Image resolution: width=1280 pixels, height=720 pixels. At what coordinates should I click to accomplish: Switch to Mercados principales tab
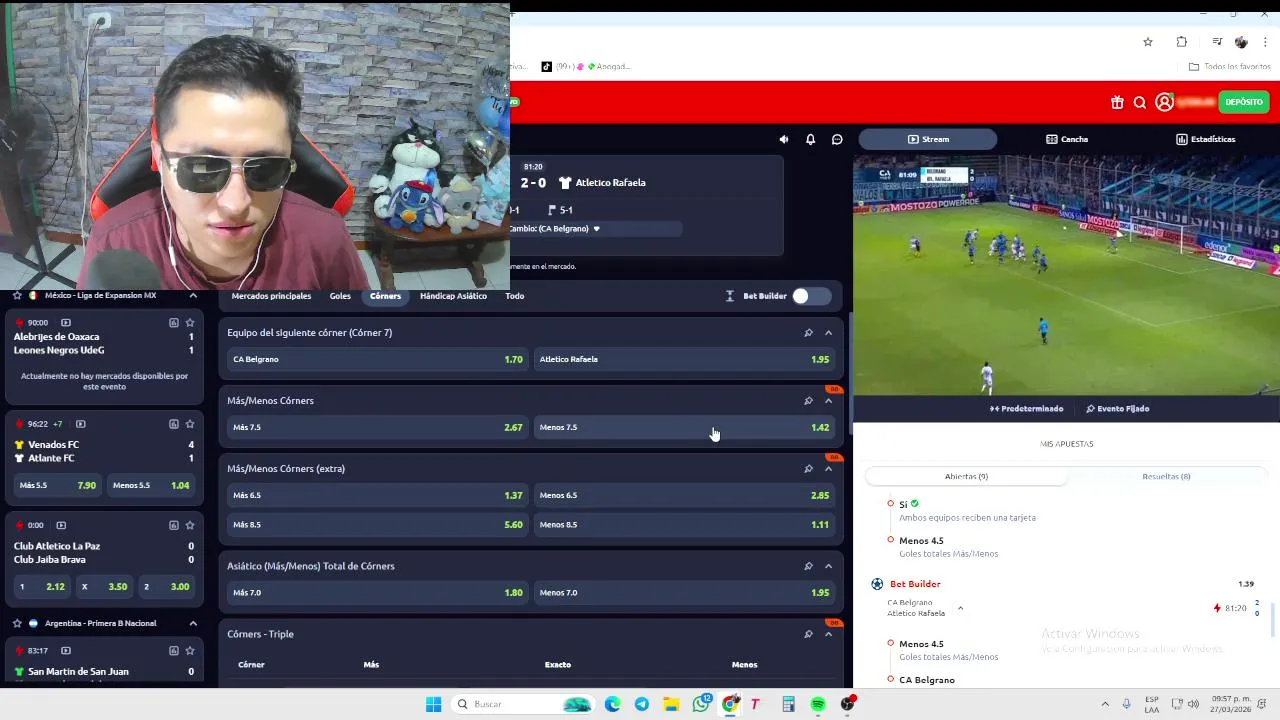pyautogui.click(x=271, y=296)
